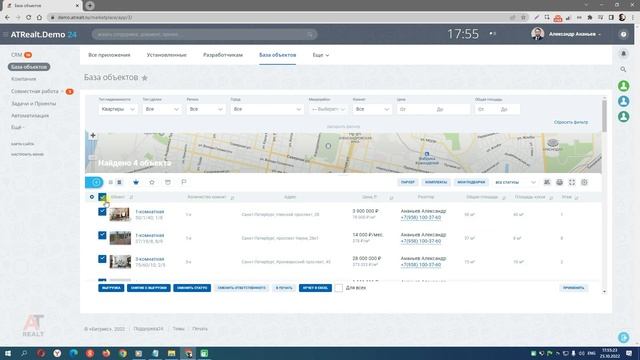
Task: Tick the Для всех checkbox
Action: click(339, 288)
